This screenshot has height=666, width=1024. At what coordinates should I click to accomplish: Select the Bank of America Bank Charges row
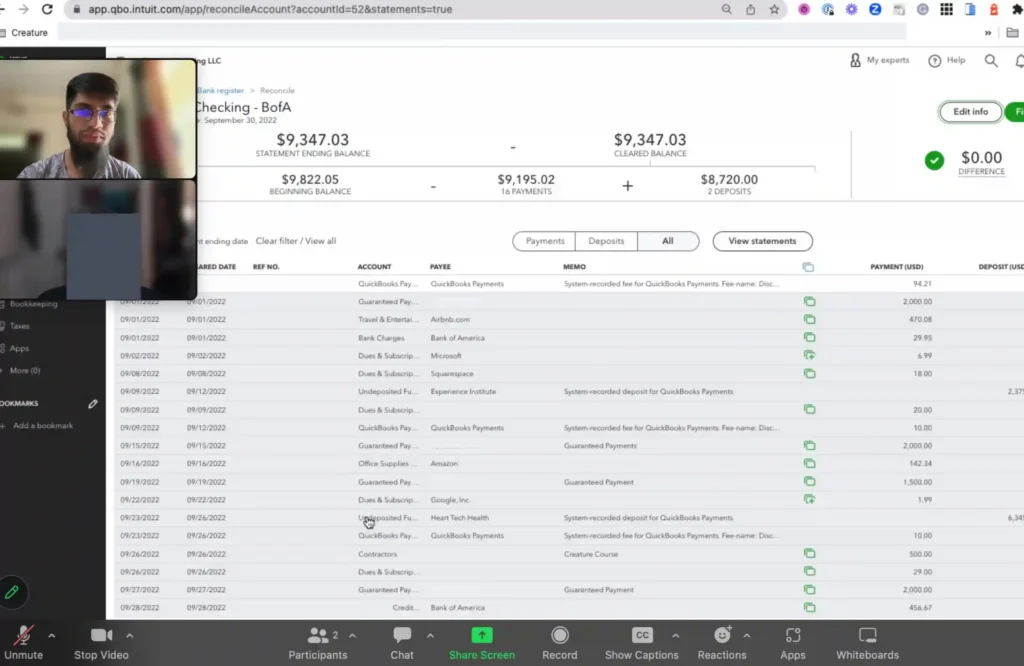569,338
